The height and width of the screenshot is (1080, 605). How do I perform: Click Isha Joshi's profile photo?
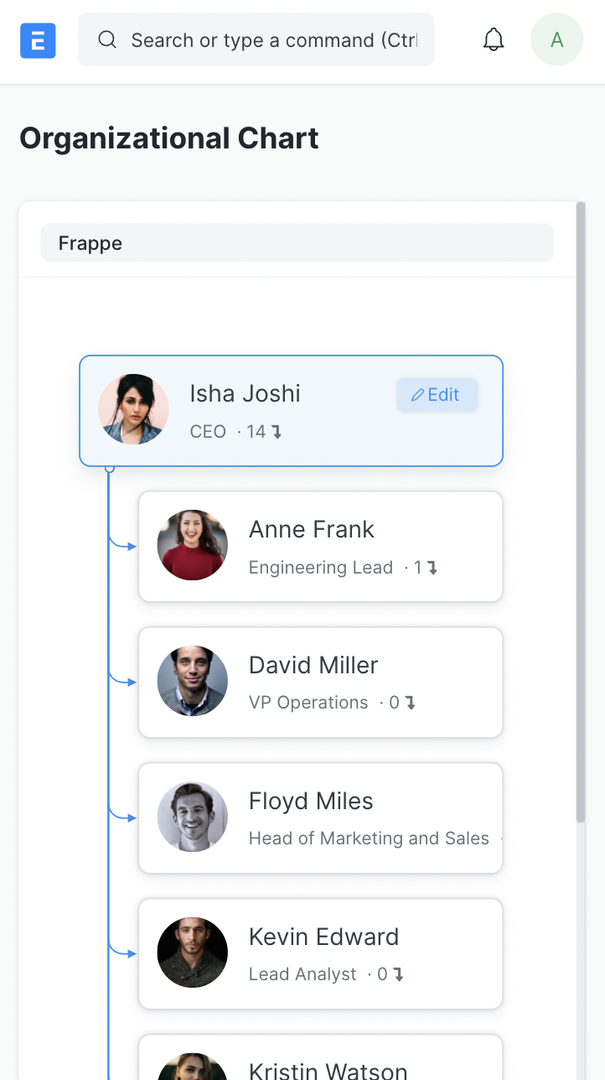coord(133,409)
